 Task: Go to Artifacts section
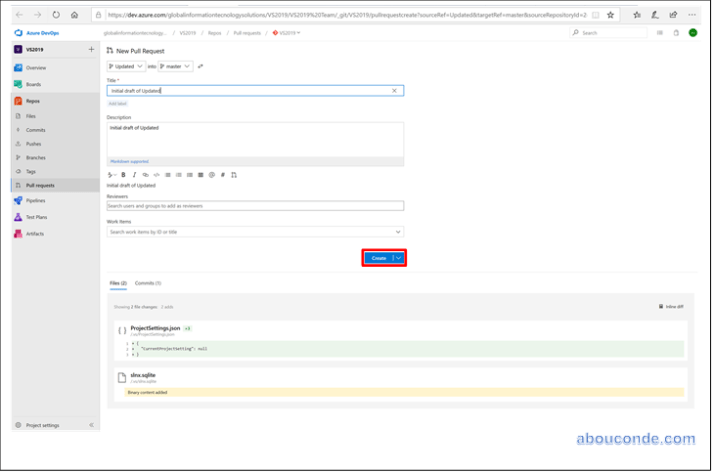(x=34, y=234)
